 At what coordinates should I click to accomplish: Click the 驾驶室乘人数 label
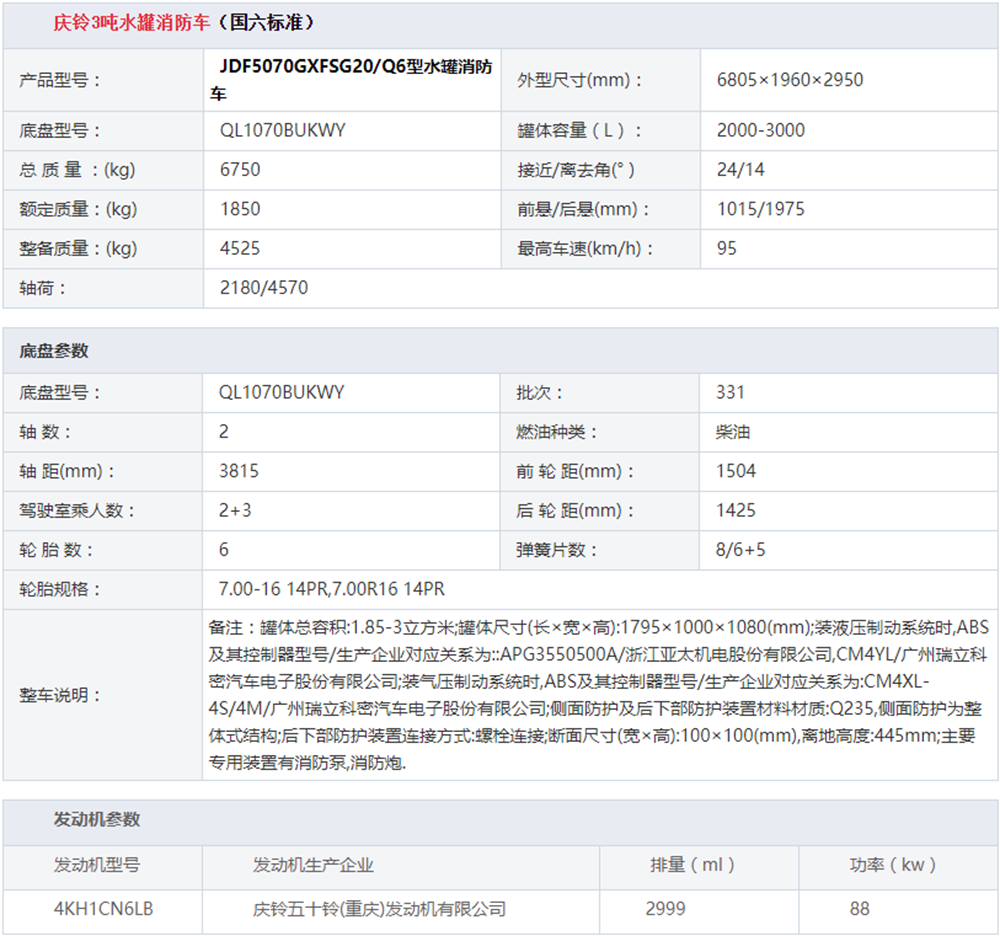click(77, 511)
